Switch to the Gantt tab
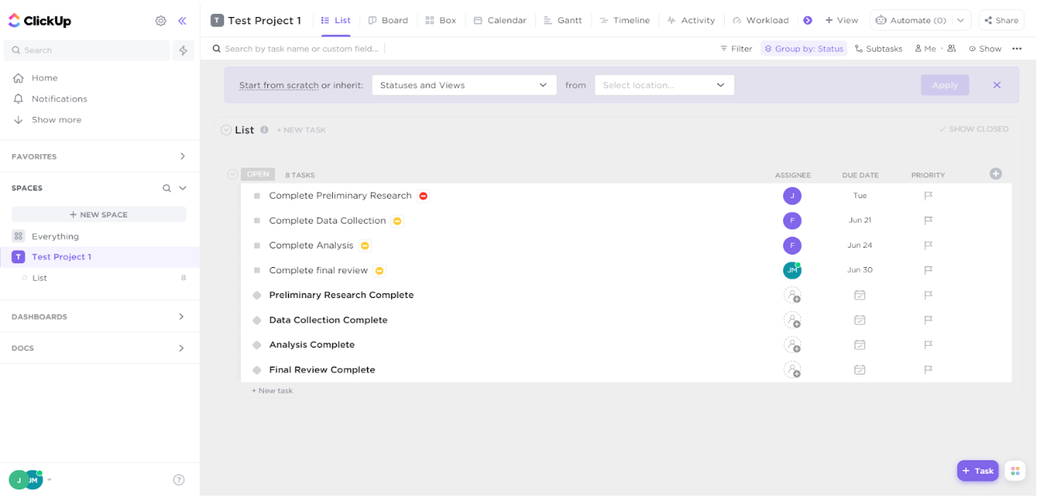Viewport: 1044px width, 500px height. tap(563, 20)
